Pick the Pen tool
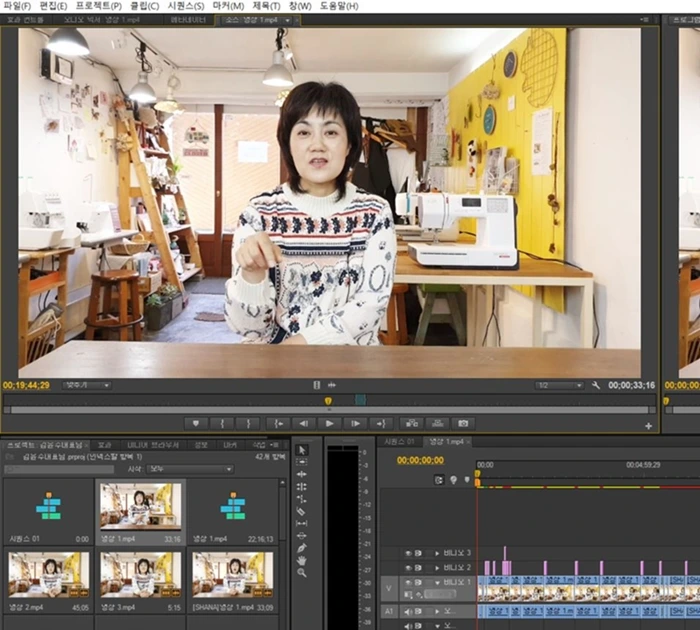This screenshot has height=630, width=700. click(302, 547)
